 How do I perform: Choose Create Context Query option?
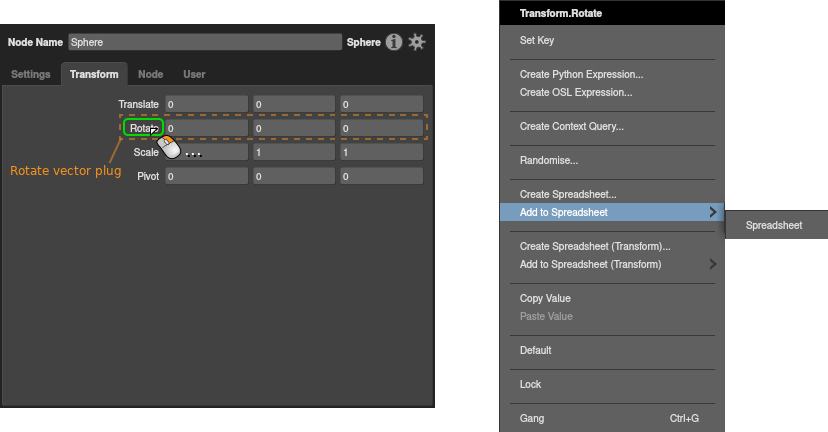point(571,127)
